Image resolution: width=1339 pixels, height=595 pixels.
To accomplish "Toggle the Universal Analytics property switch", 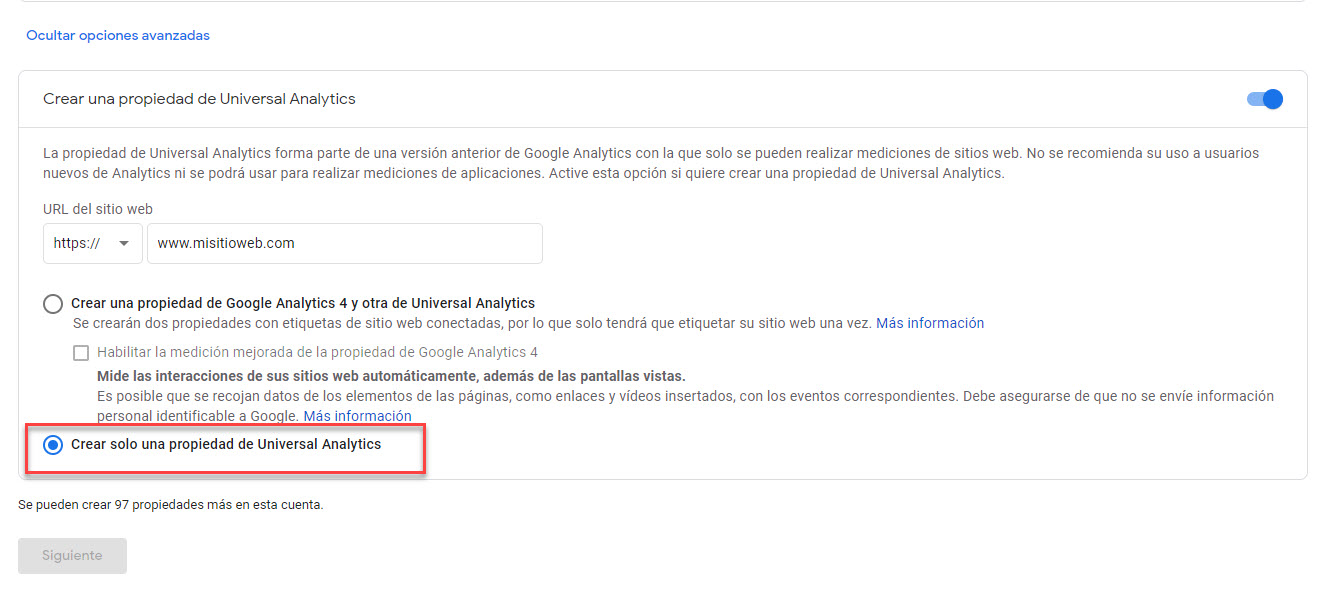I will click(x=1265, y=99).
